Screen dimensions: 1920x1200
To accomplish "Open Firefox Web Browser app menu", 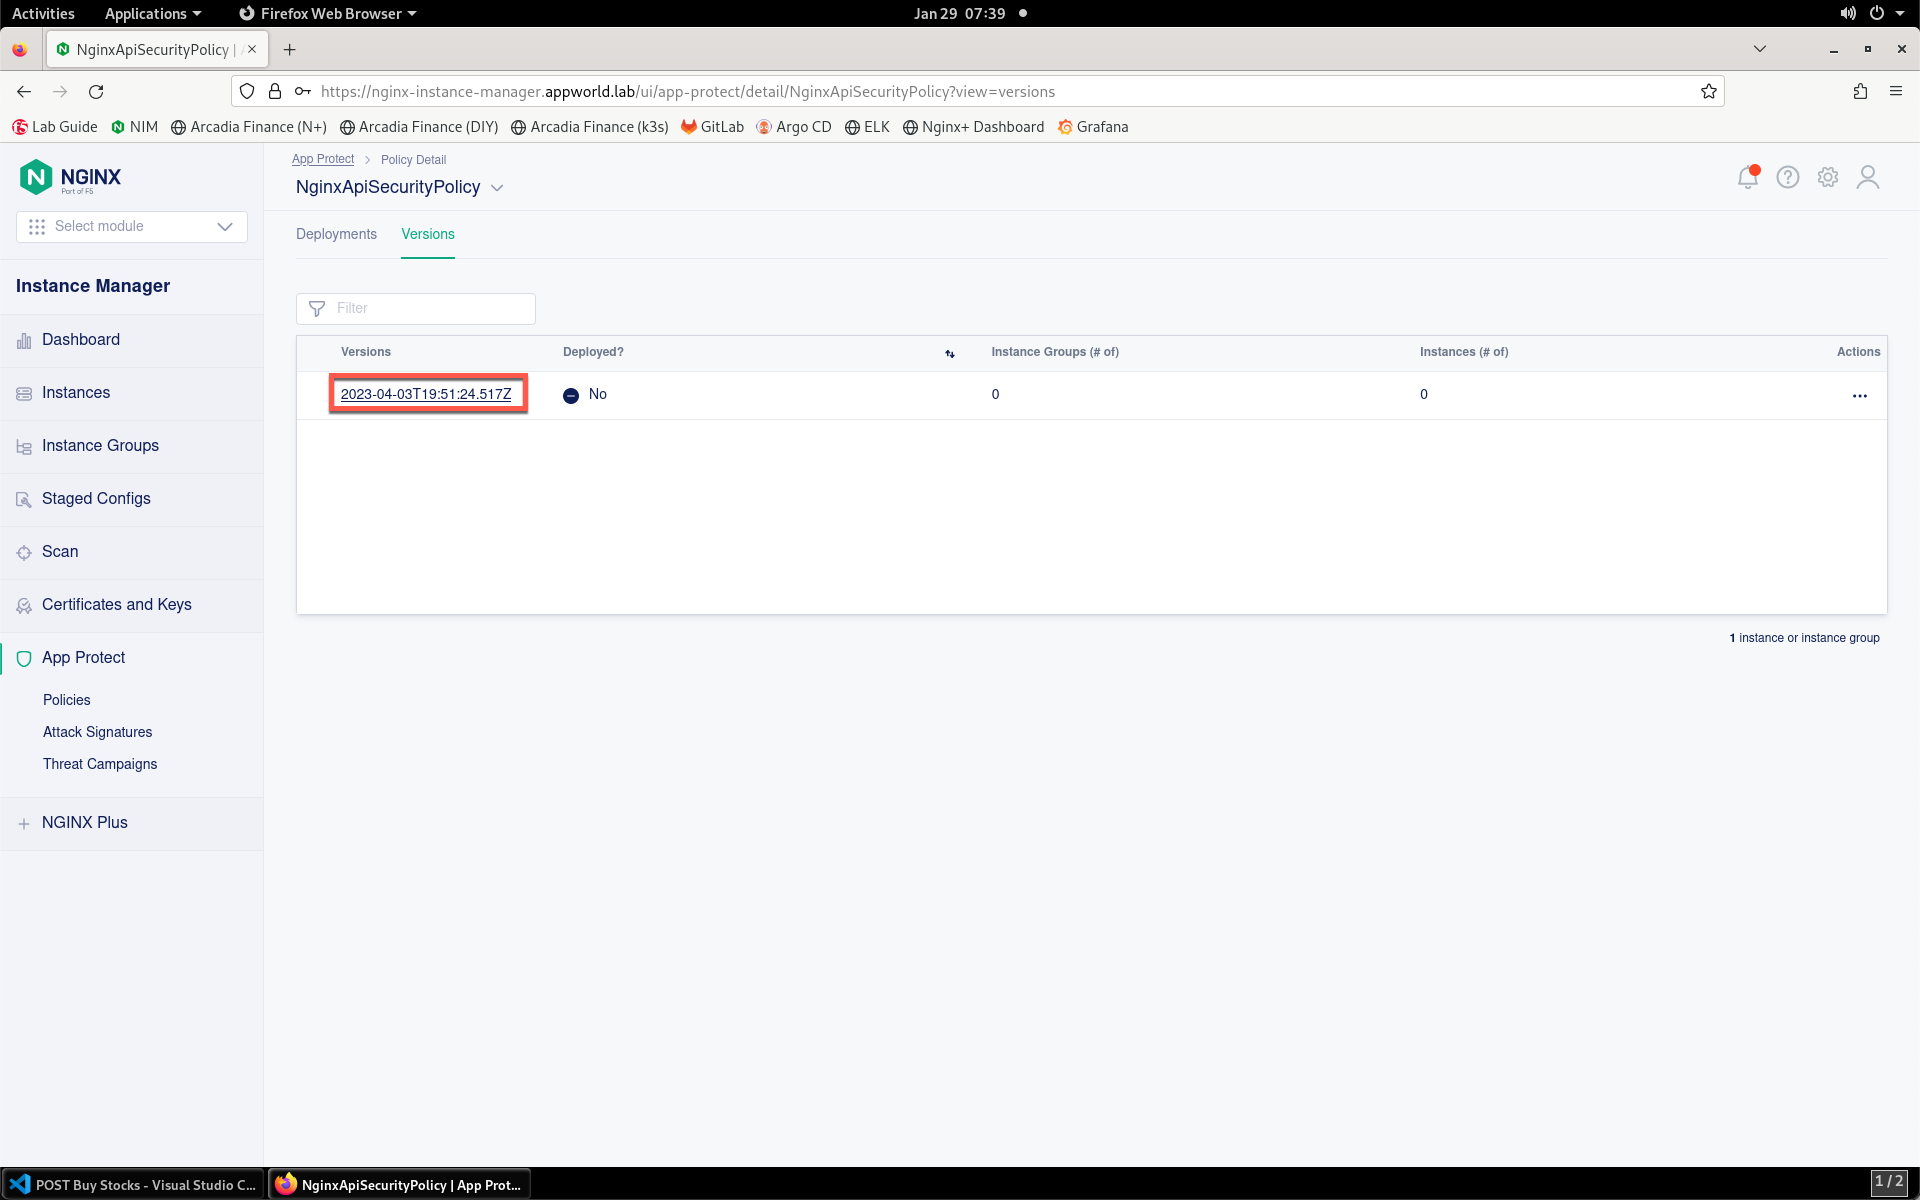I will pos(328,13).
